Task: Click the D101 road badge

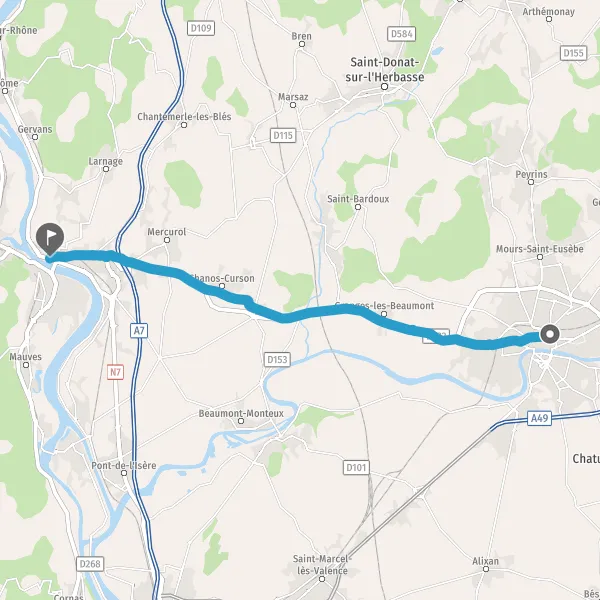Action: [356, 467]
